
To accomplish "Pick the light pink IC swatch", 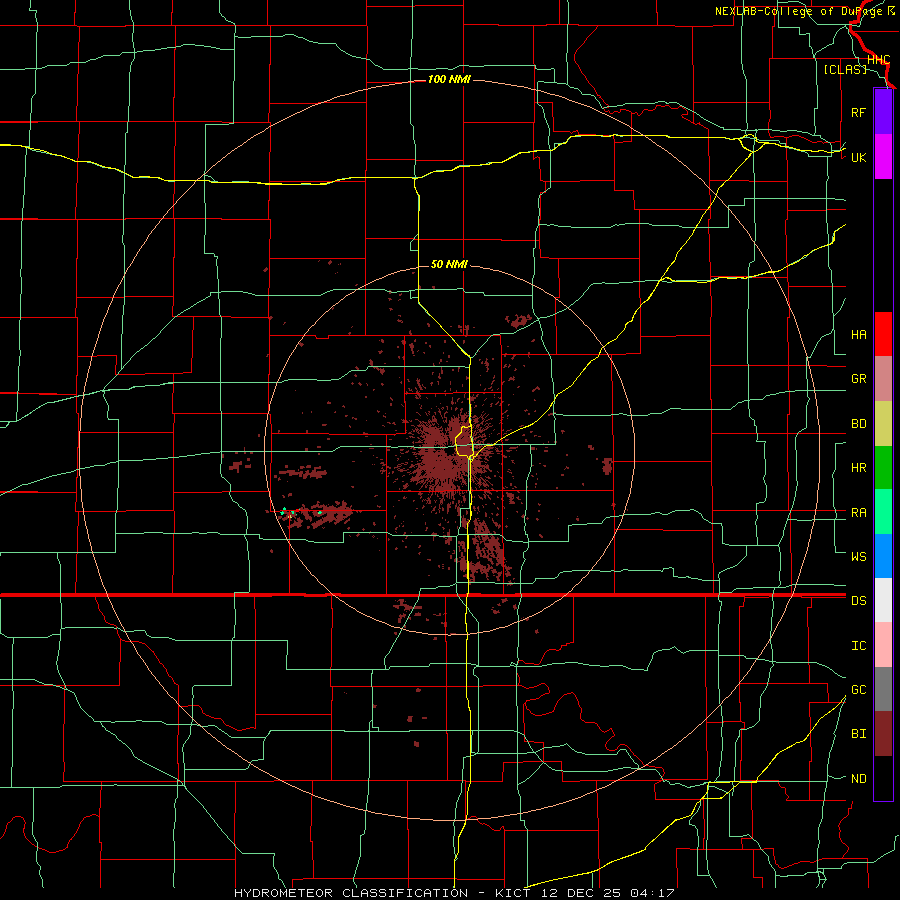I will [x=883, y=645].
